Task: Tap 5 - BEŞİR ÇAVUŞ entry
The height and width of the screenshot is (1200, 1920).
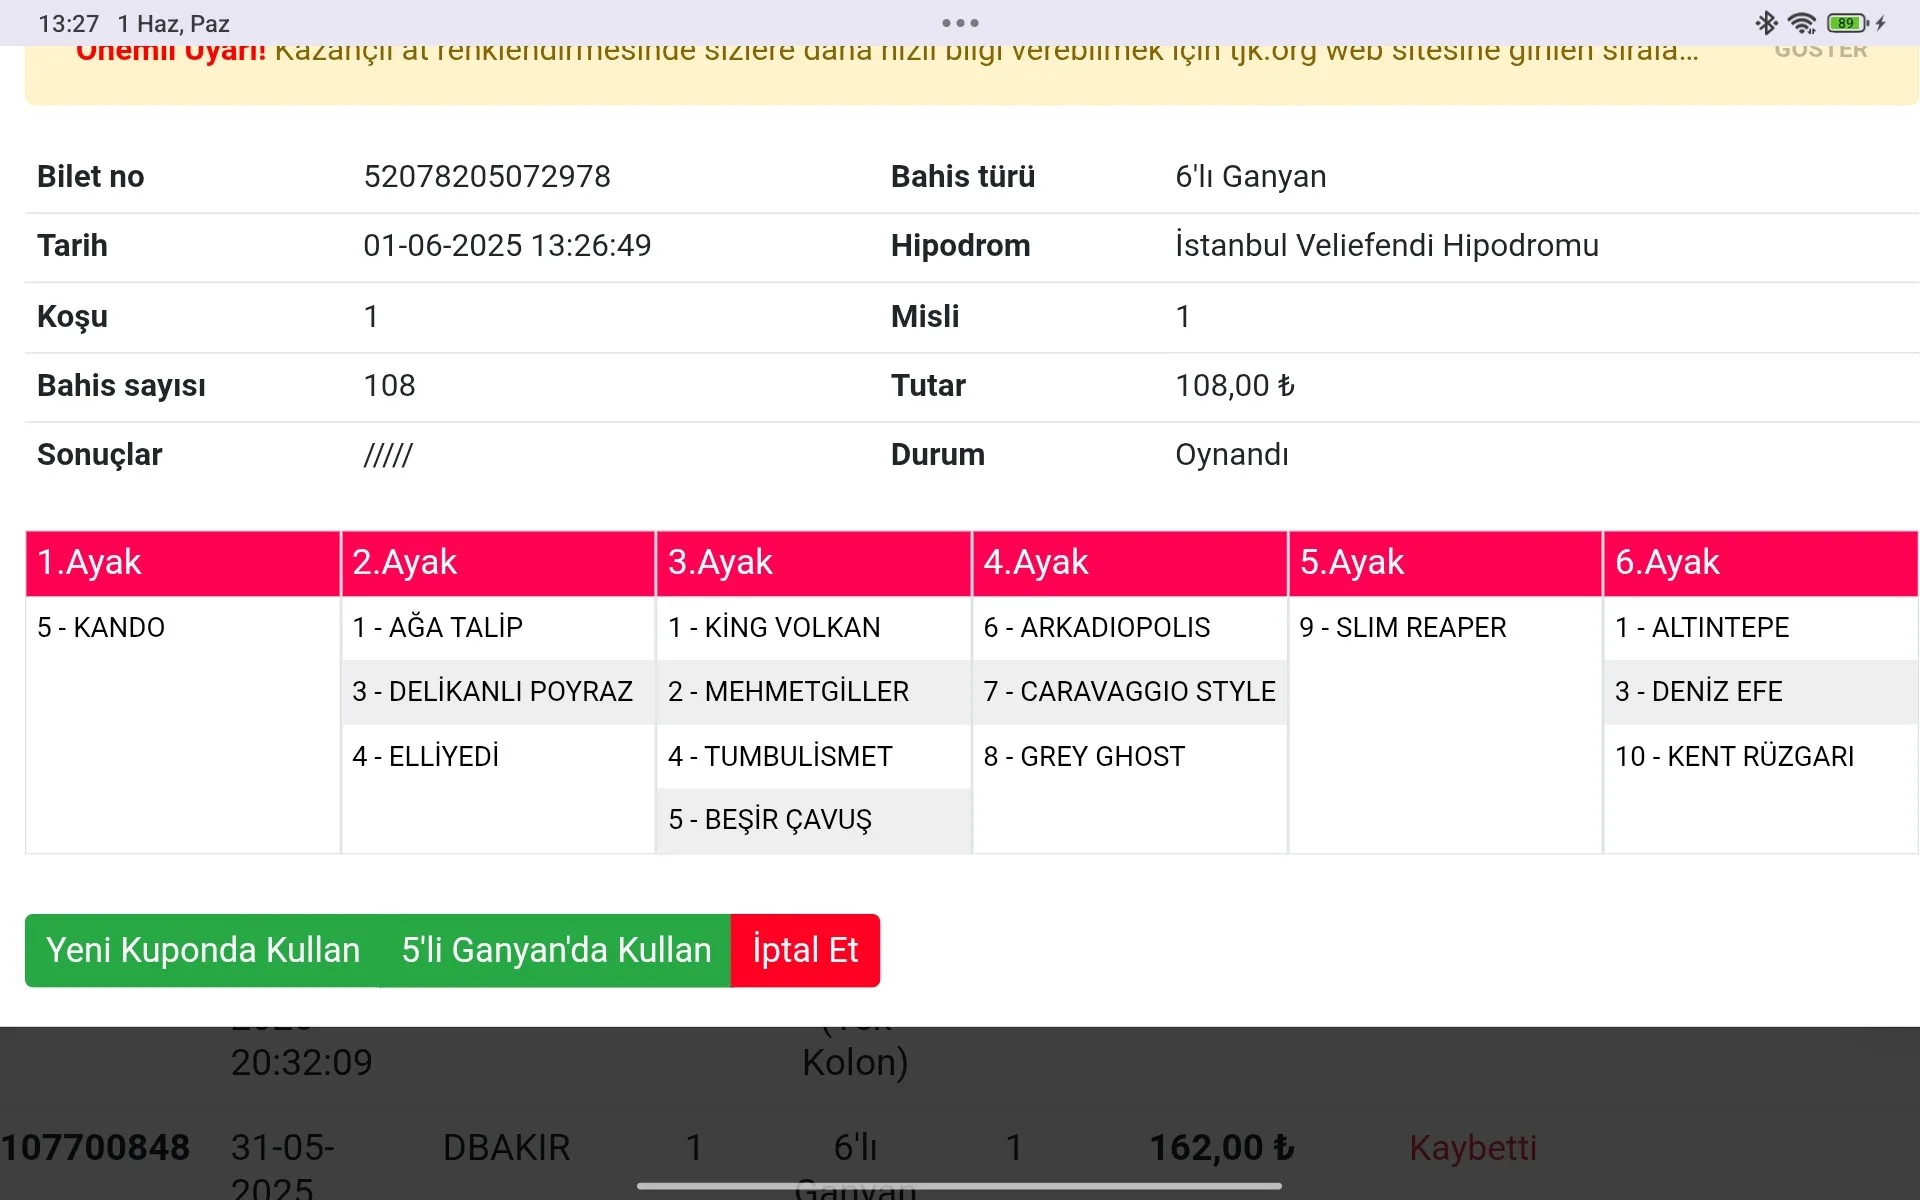Action: click(770, 820)
